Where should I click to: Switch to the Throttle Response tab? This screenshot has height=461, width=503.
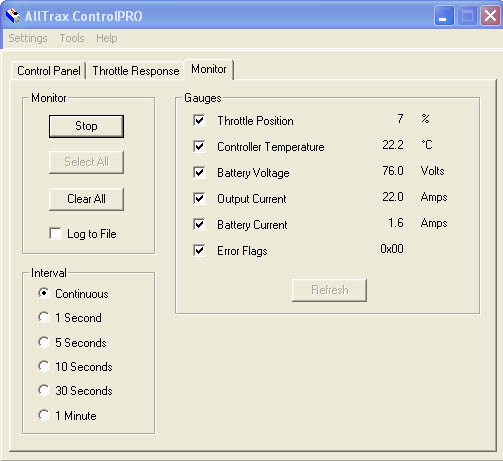[136, 71]
